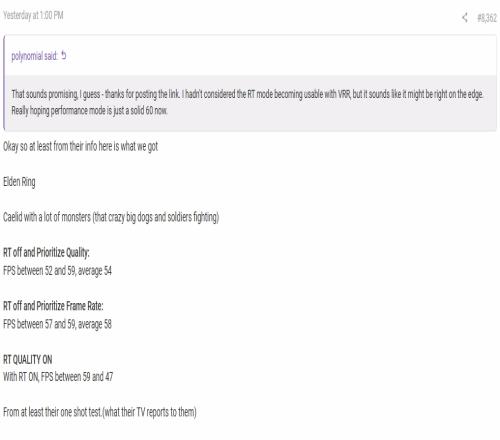The width and height of the screenshot is (500, 440).
Task: Click 'RT off and Prioritize Frame Rate:' heading
Action: 53,306
